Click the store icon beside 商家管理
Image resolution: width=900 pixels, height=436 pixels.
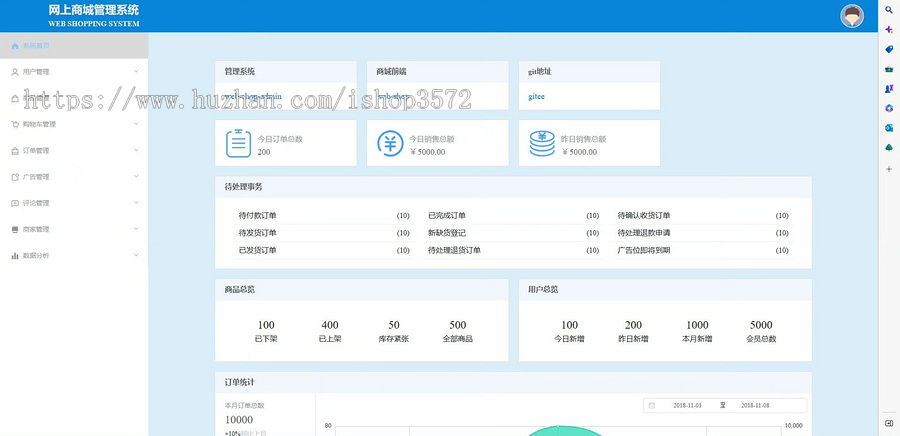coord(15,229)
